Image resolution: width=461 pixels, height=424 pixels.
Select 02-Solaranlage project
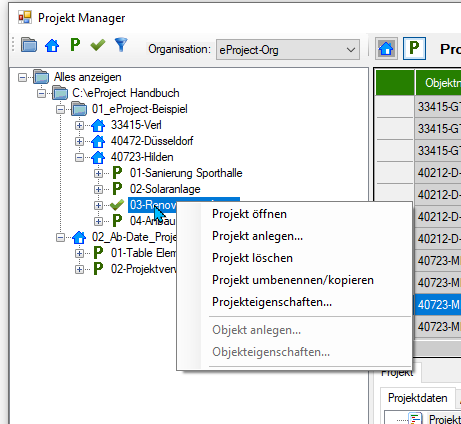point(165,189)
